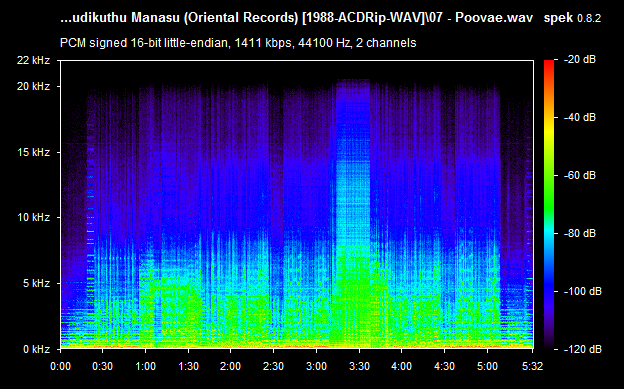The height and width of the screenshot is (389, 624).
Task: Select the 15 kHz frequency axis label
Action: click(x=33, y=152)
